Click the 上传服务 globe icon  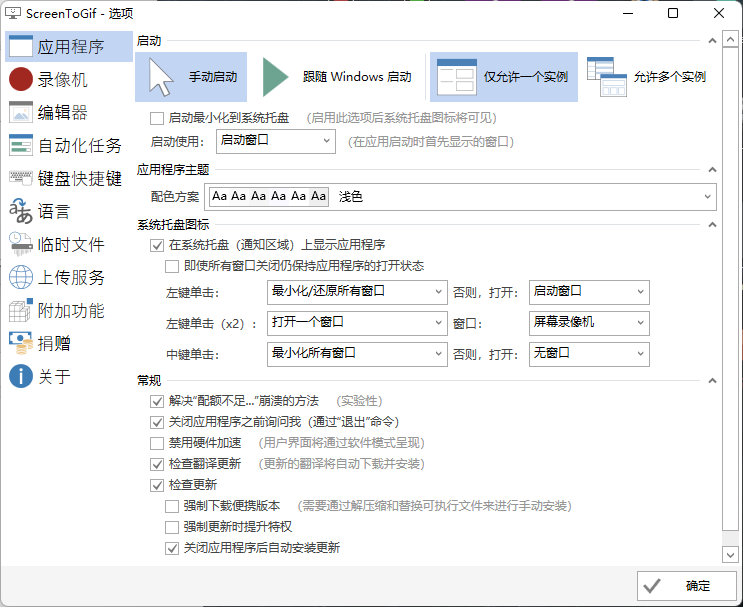(x=21, y=277)
